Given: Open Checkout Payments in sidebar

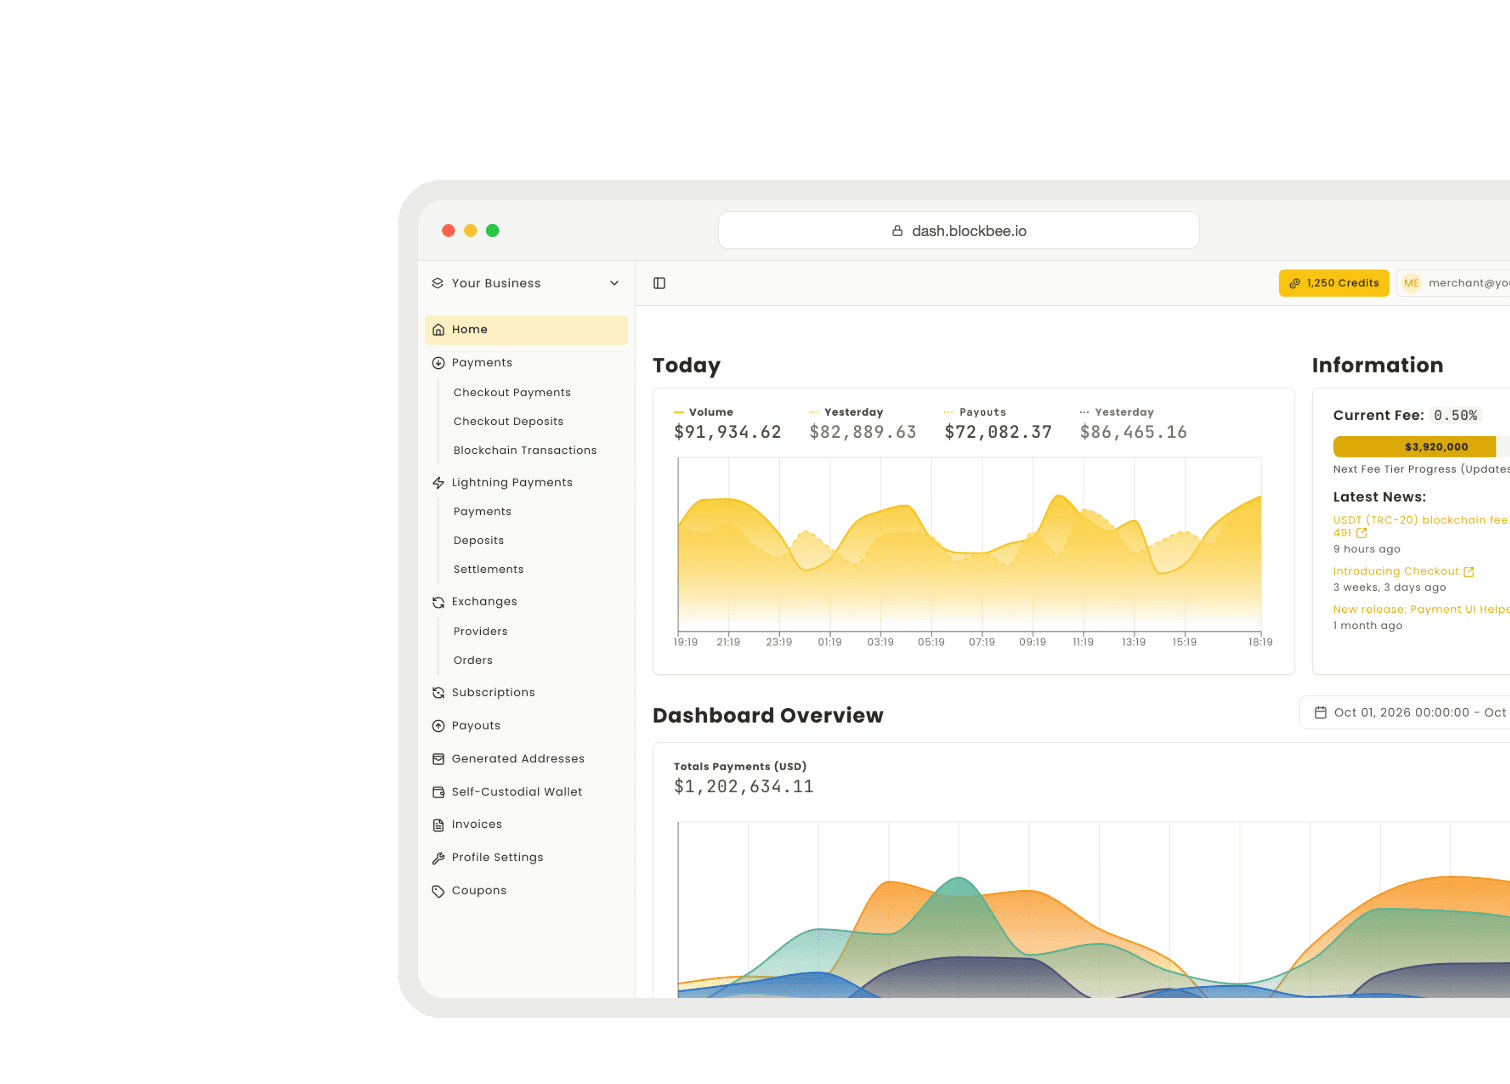Looking at the screenshot, I should tap(512, 393).
